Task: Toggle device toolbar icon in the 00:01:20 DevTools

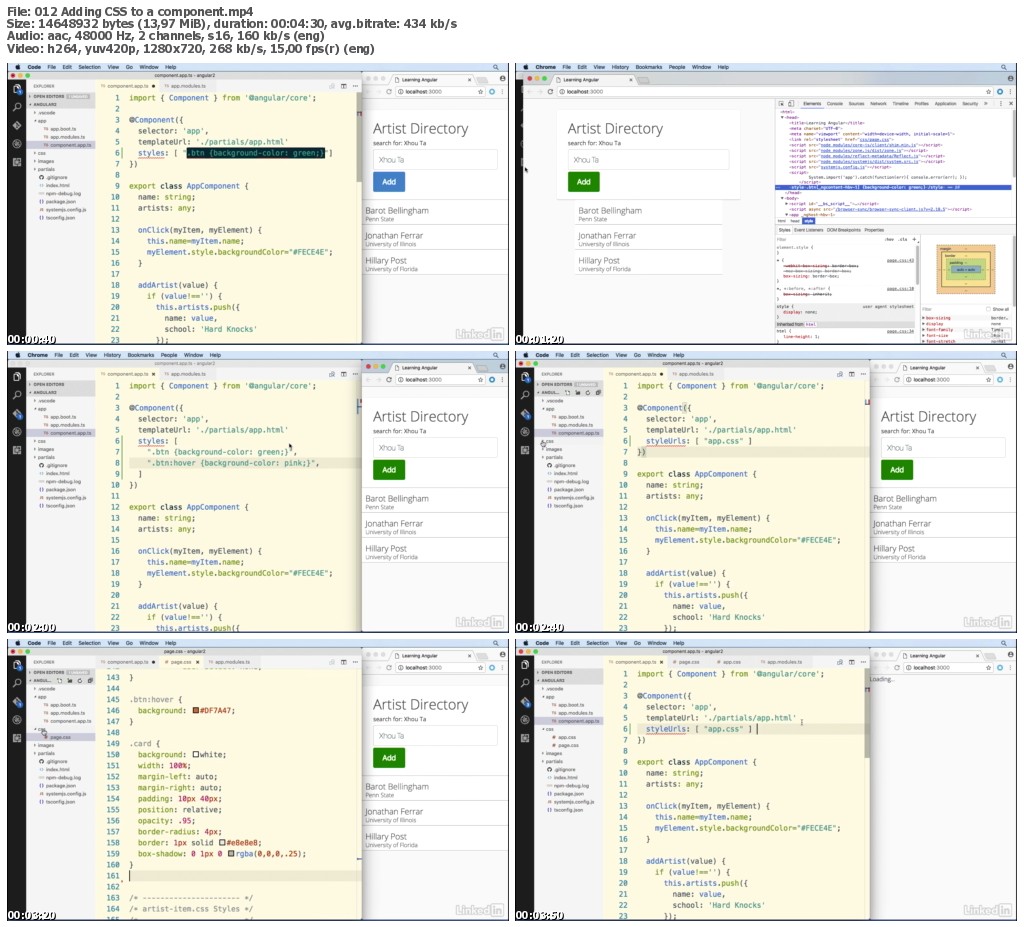Action: (791, 103)
